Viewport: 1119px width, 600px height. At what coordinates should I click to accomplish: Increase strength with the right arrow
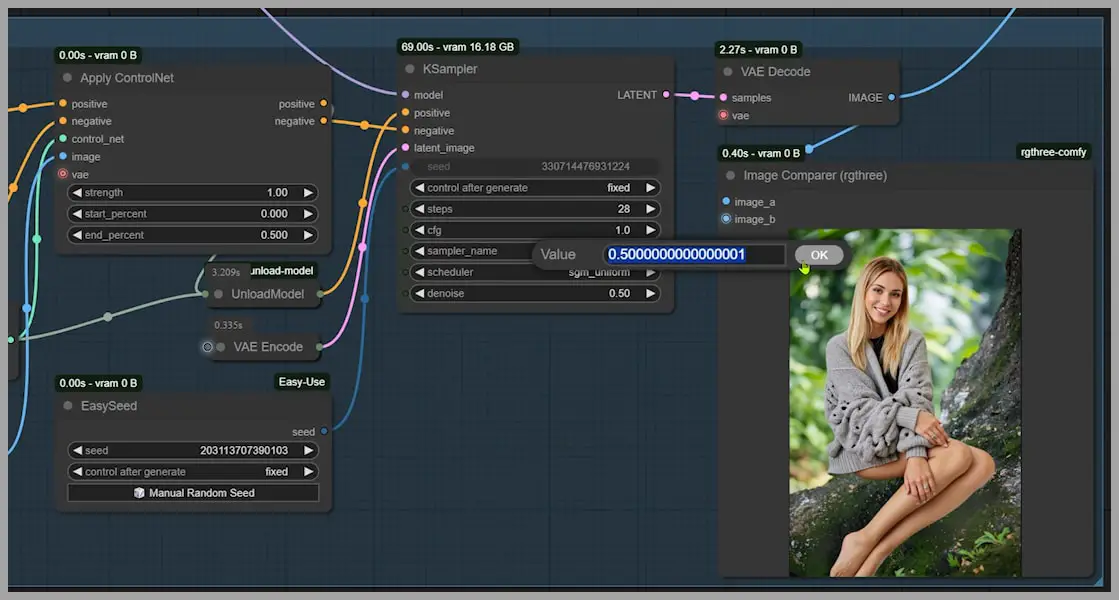click(308, 193)
